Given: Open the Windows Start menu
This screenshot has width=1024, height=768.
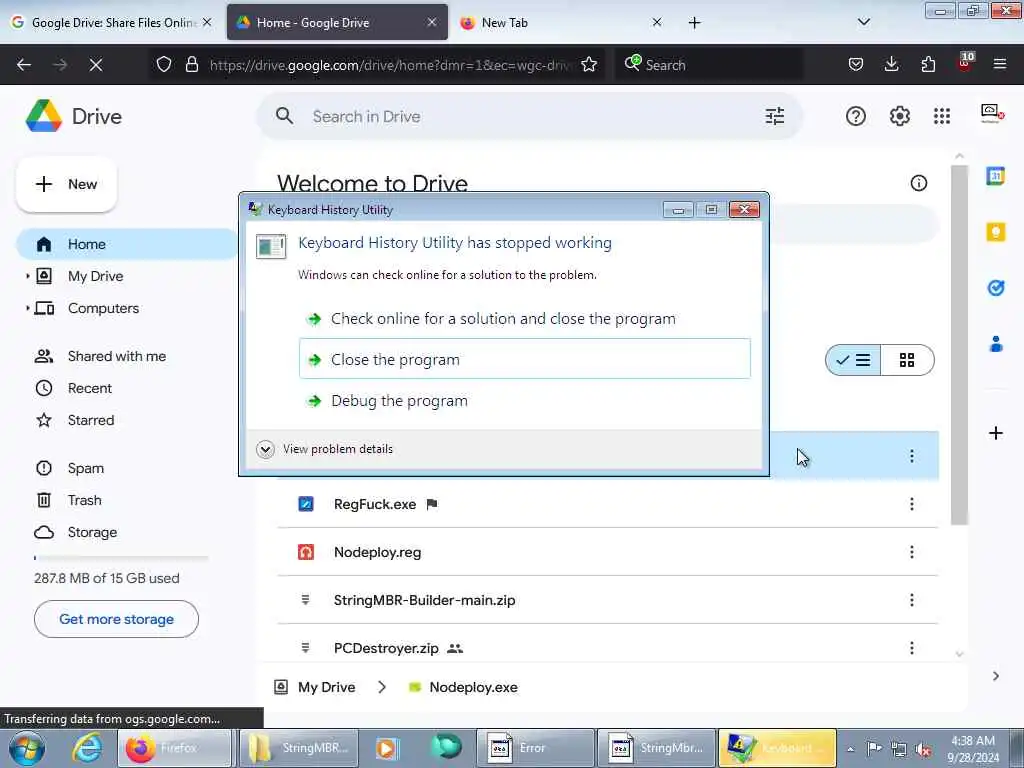Looking at the screenshot, I should 26,748.
